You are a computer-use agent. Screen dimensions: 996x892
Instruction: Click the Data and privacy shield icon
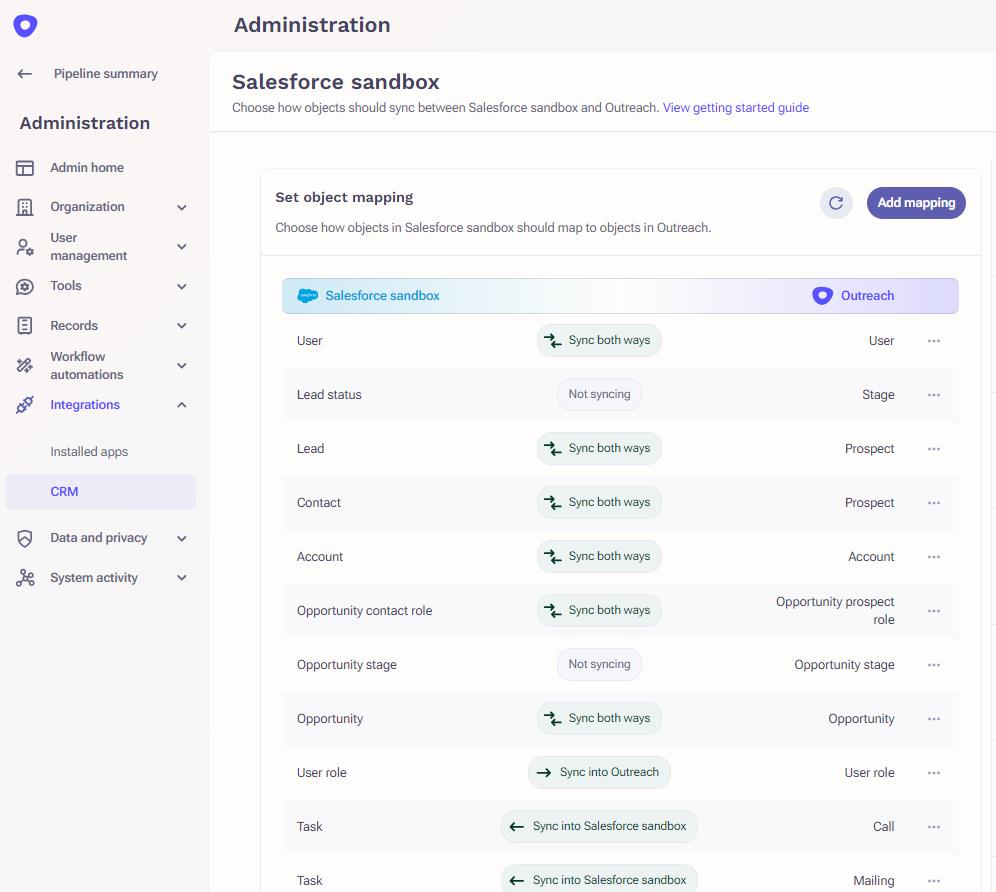(x=25, y=538)
